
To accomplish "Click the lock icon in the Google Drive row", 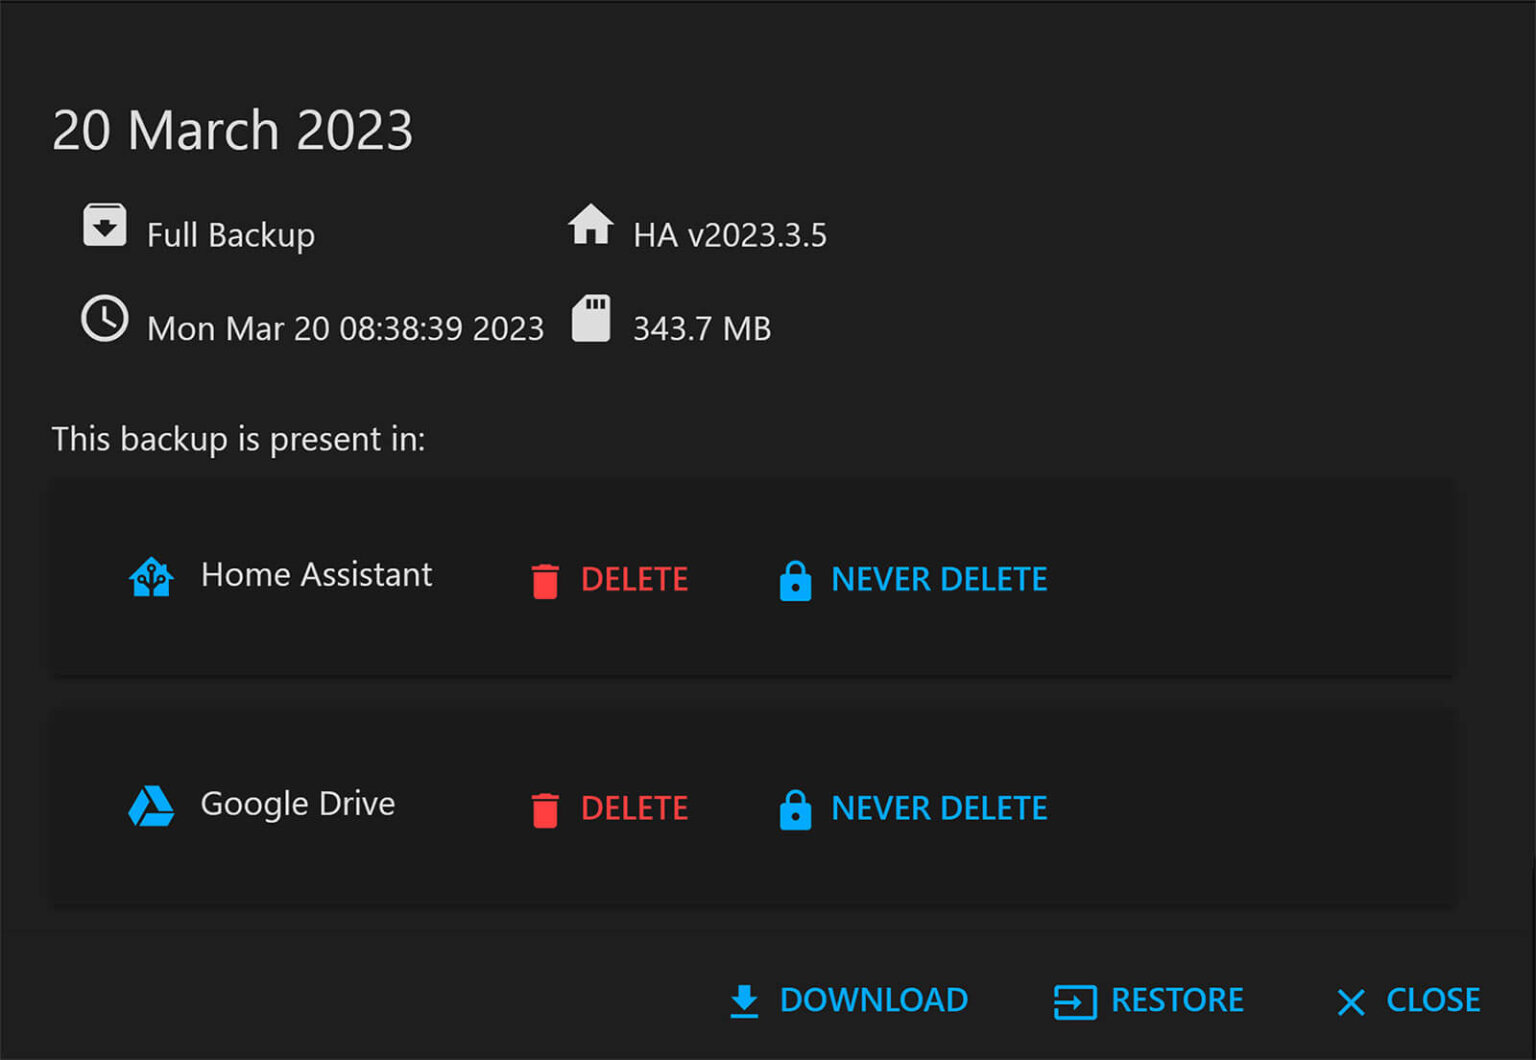I will (x=795, y=810).
